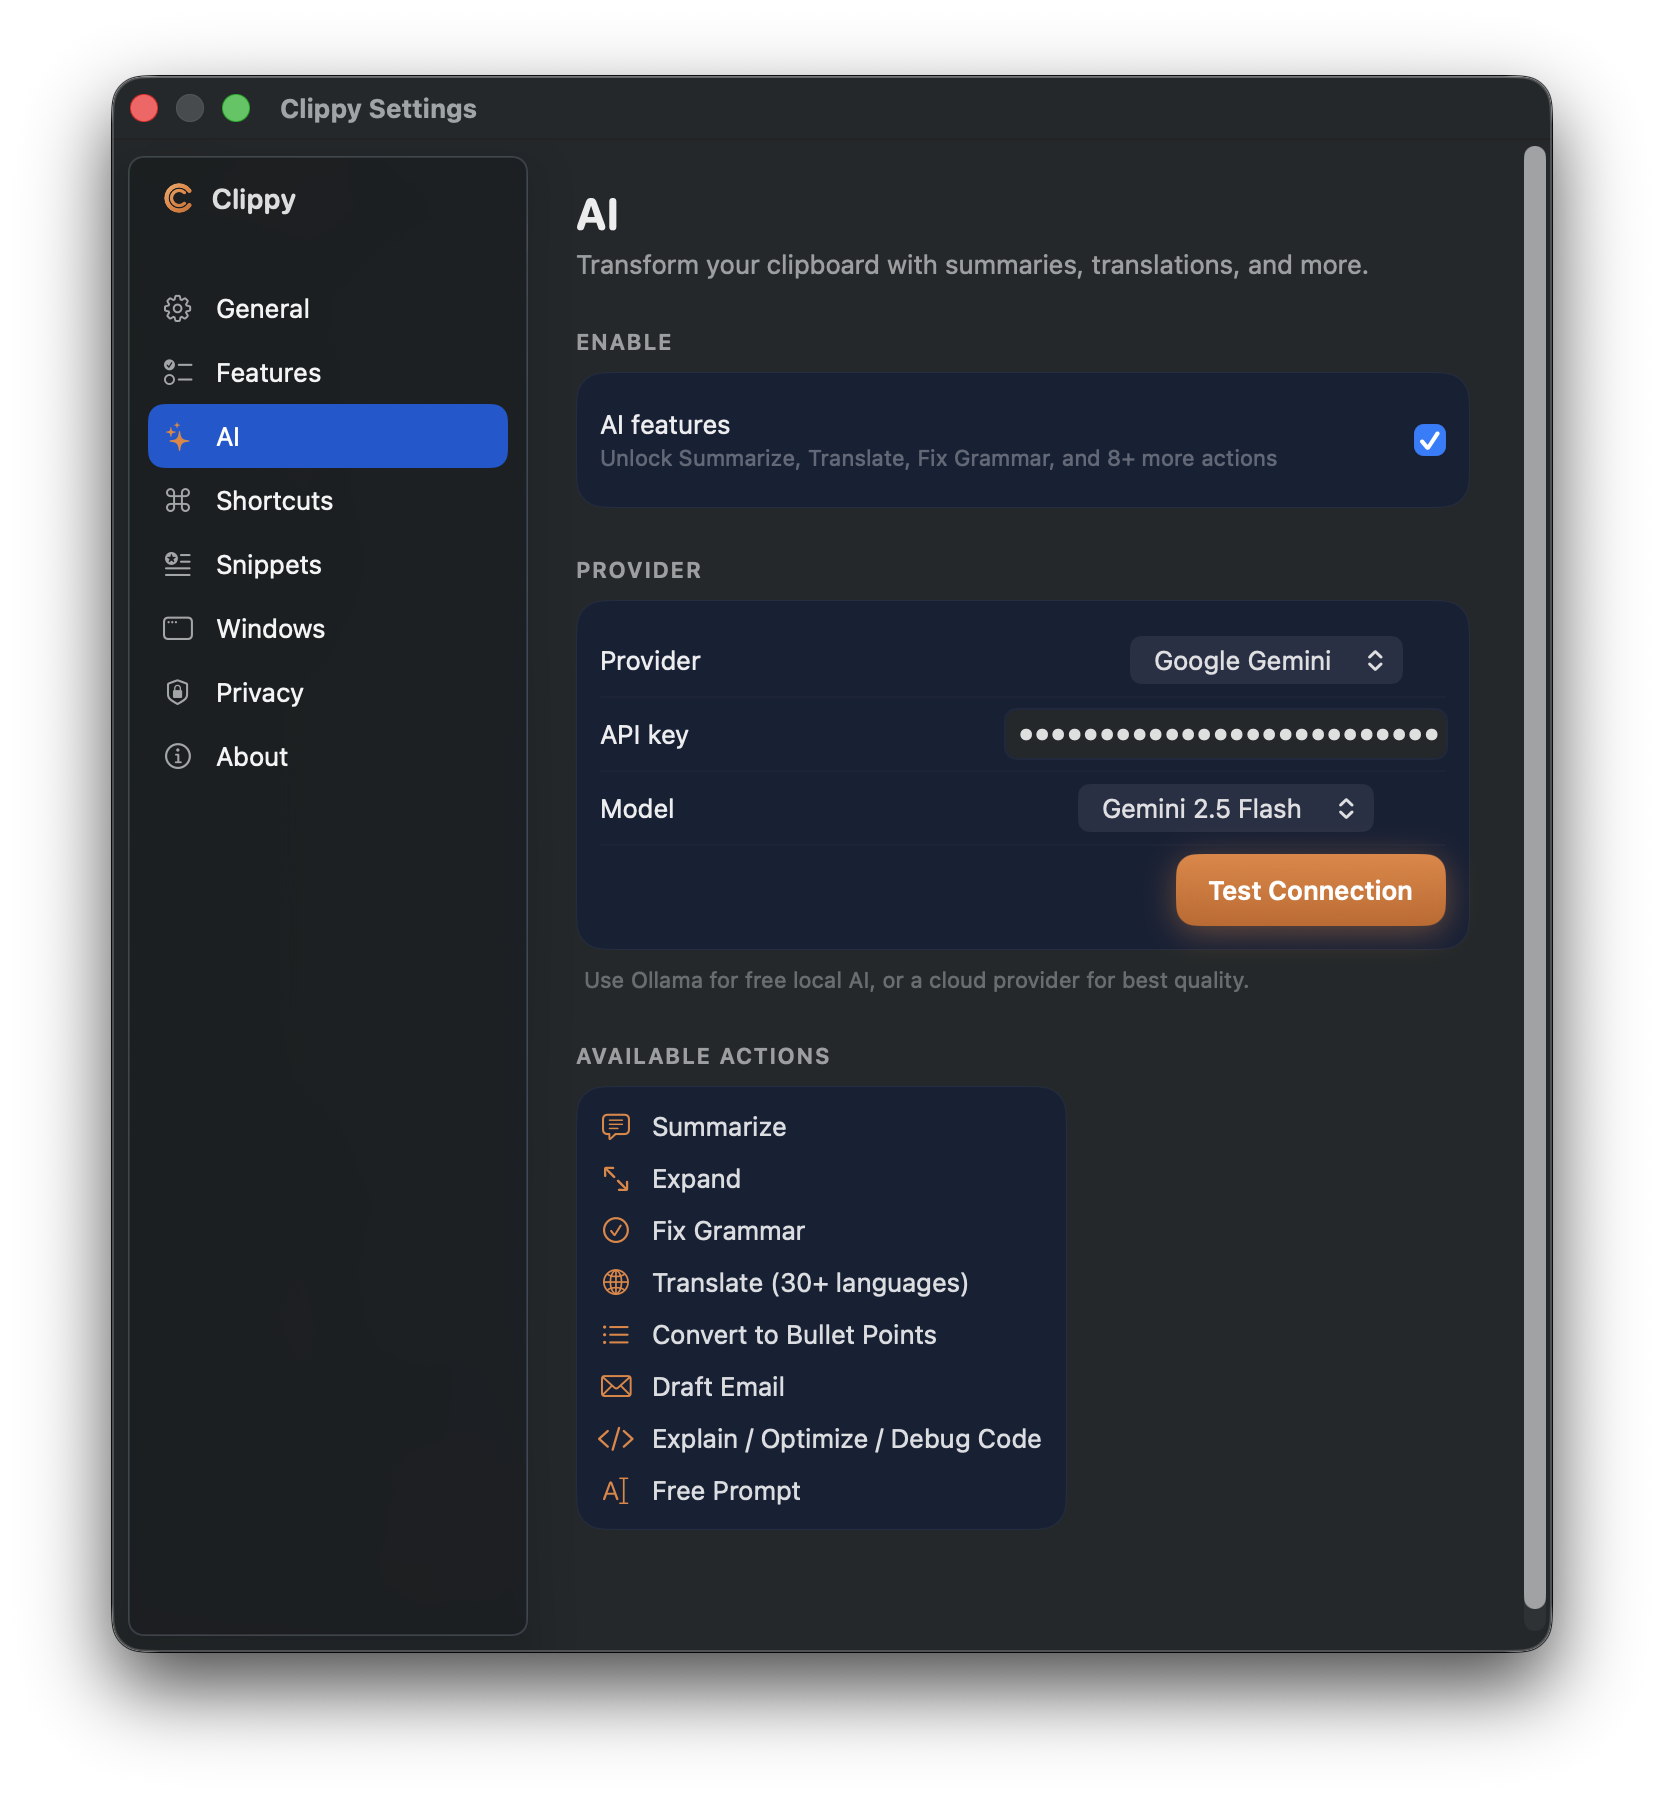Click the AI features label text
The width and height of the screenshot is (1664, 1800).
[665, 425]
